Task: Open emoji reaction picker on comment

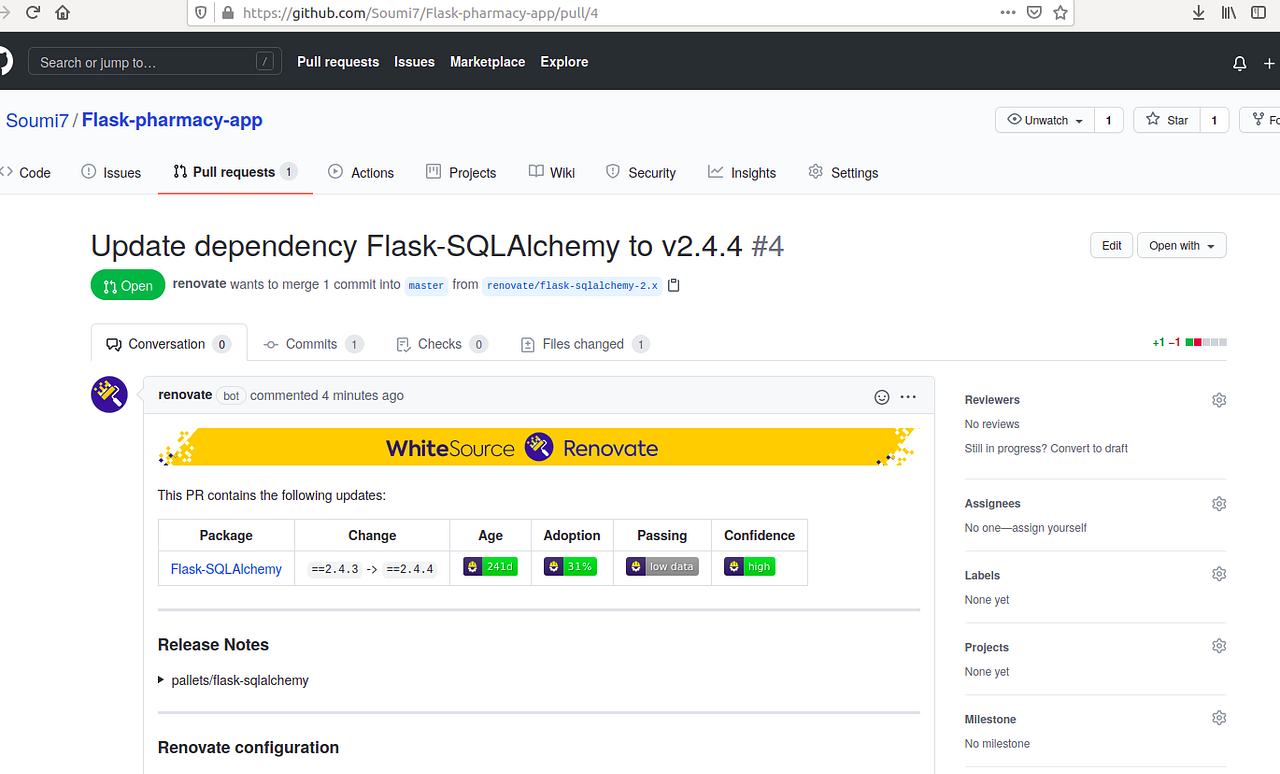Action: (881, 396)
